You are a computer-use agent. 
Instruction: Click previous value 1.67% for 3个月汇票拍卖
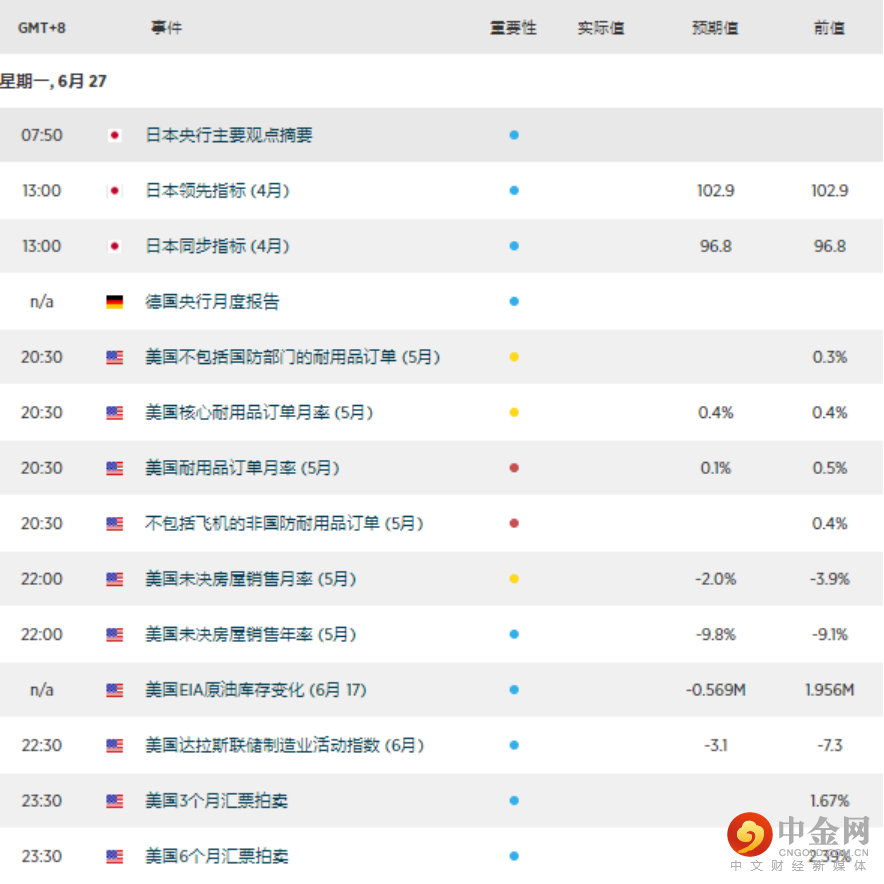(x=829, y=801)
